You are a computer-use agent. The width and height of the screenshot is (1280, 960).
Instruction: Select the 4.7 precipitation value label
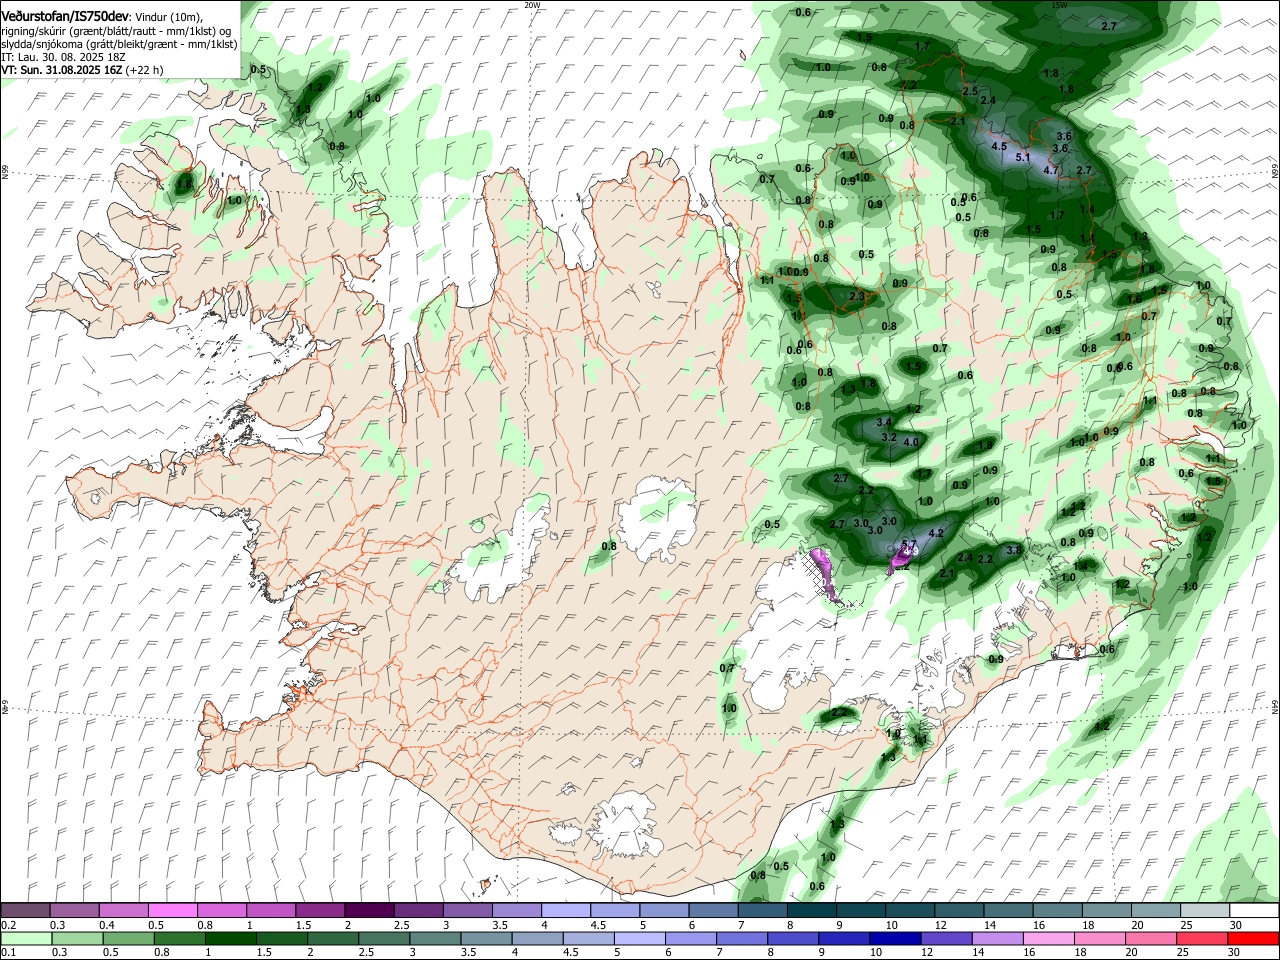pos(1051,170)
